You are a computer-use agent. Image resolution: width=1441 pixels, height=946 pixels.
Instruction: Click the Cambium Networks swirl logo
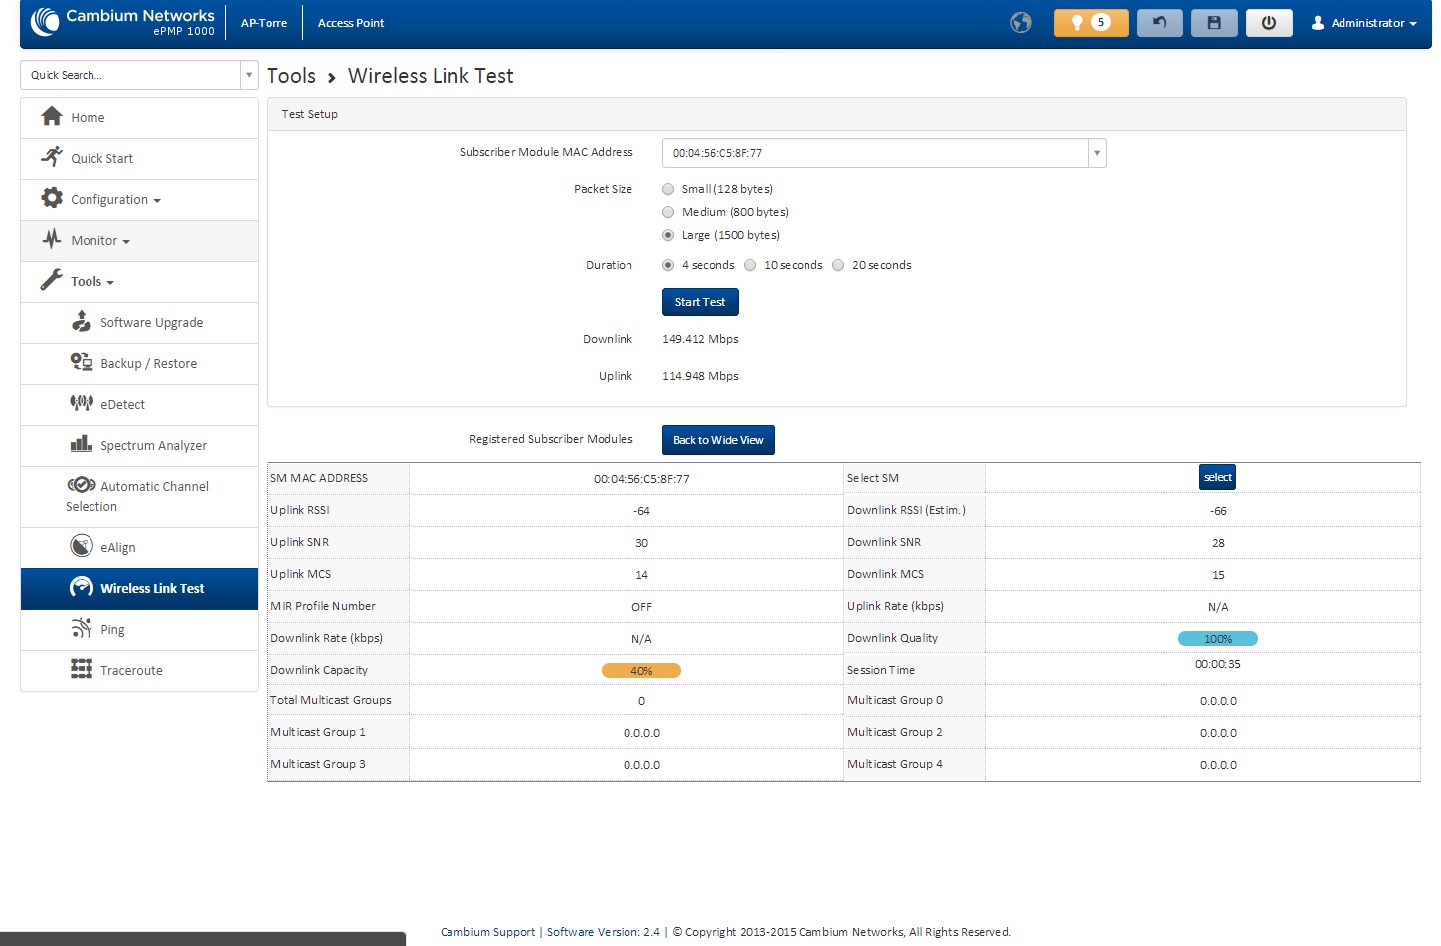(45, 21)
